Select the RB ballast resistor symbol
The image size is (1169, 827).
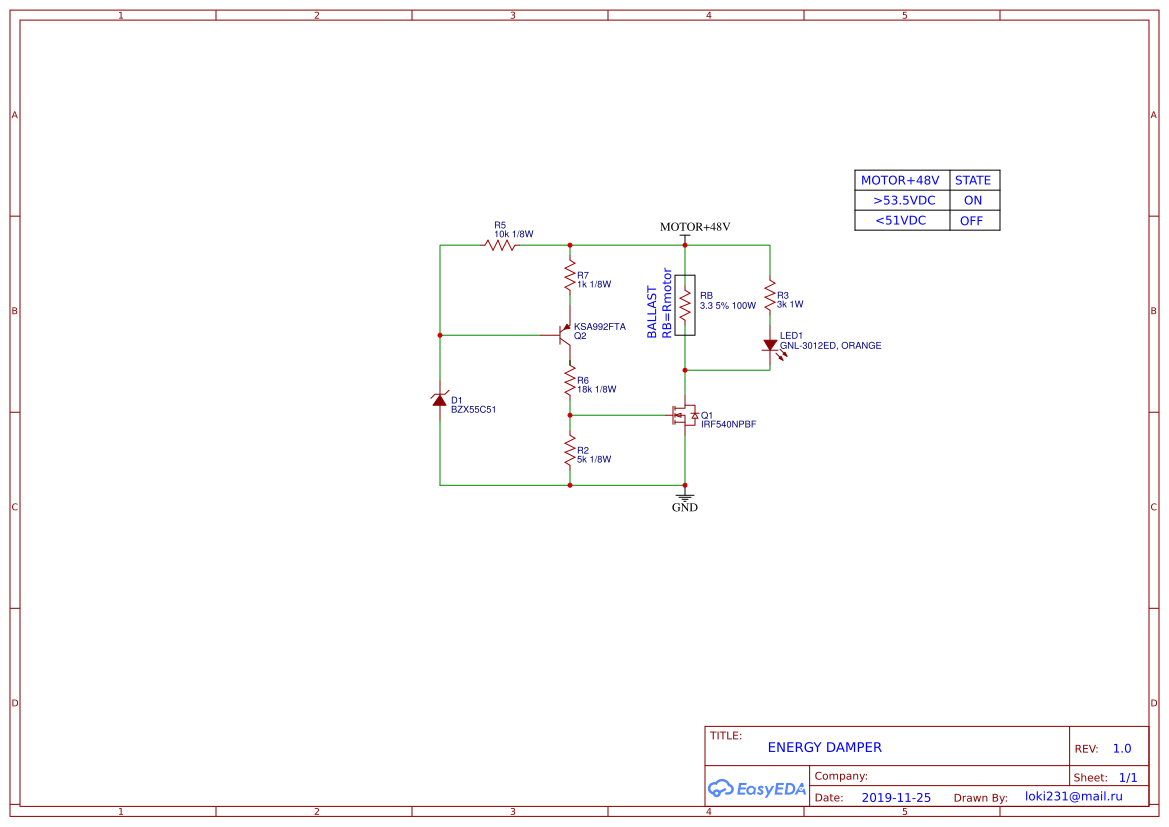pos(685,304)
